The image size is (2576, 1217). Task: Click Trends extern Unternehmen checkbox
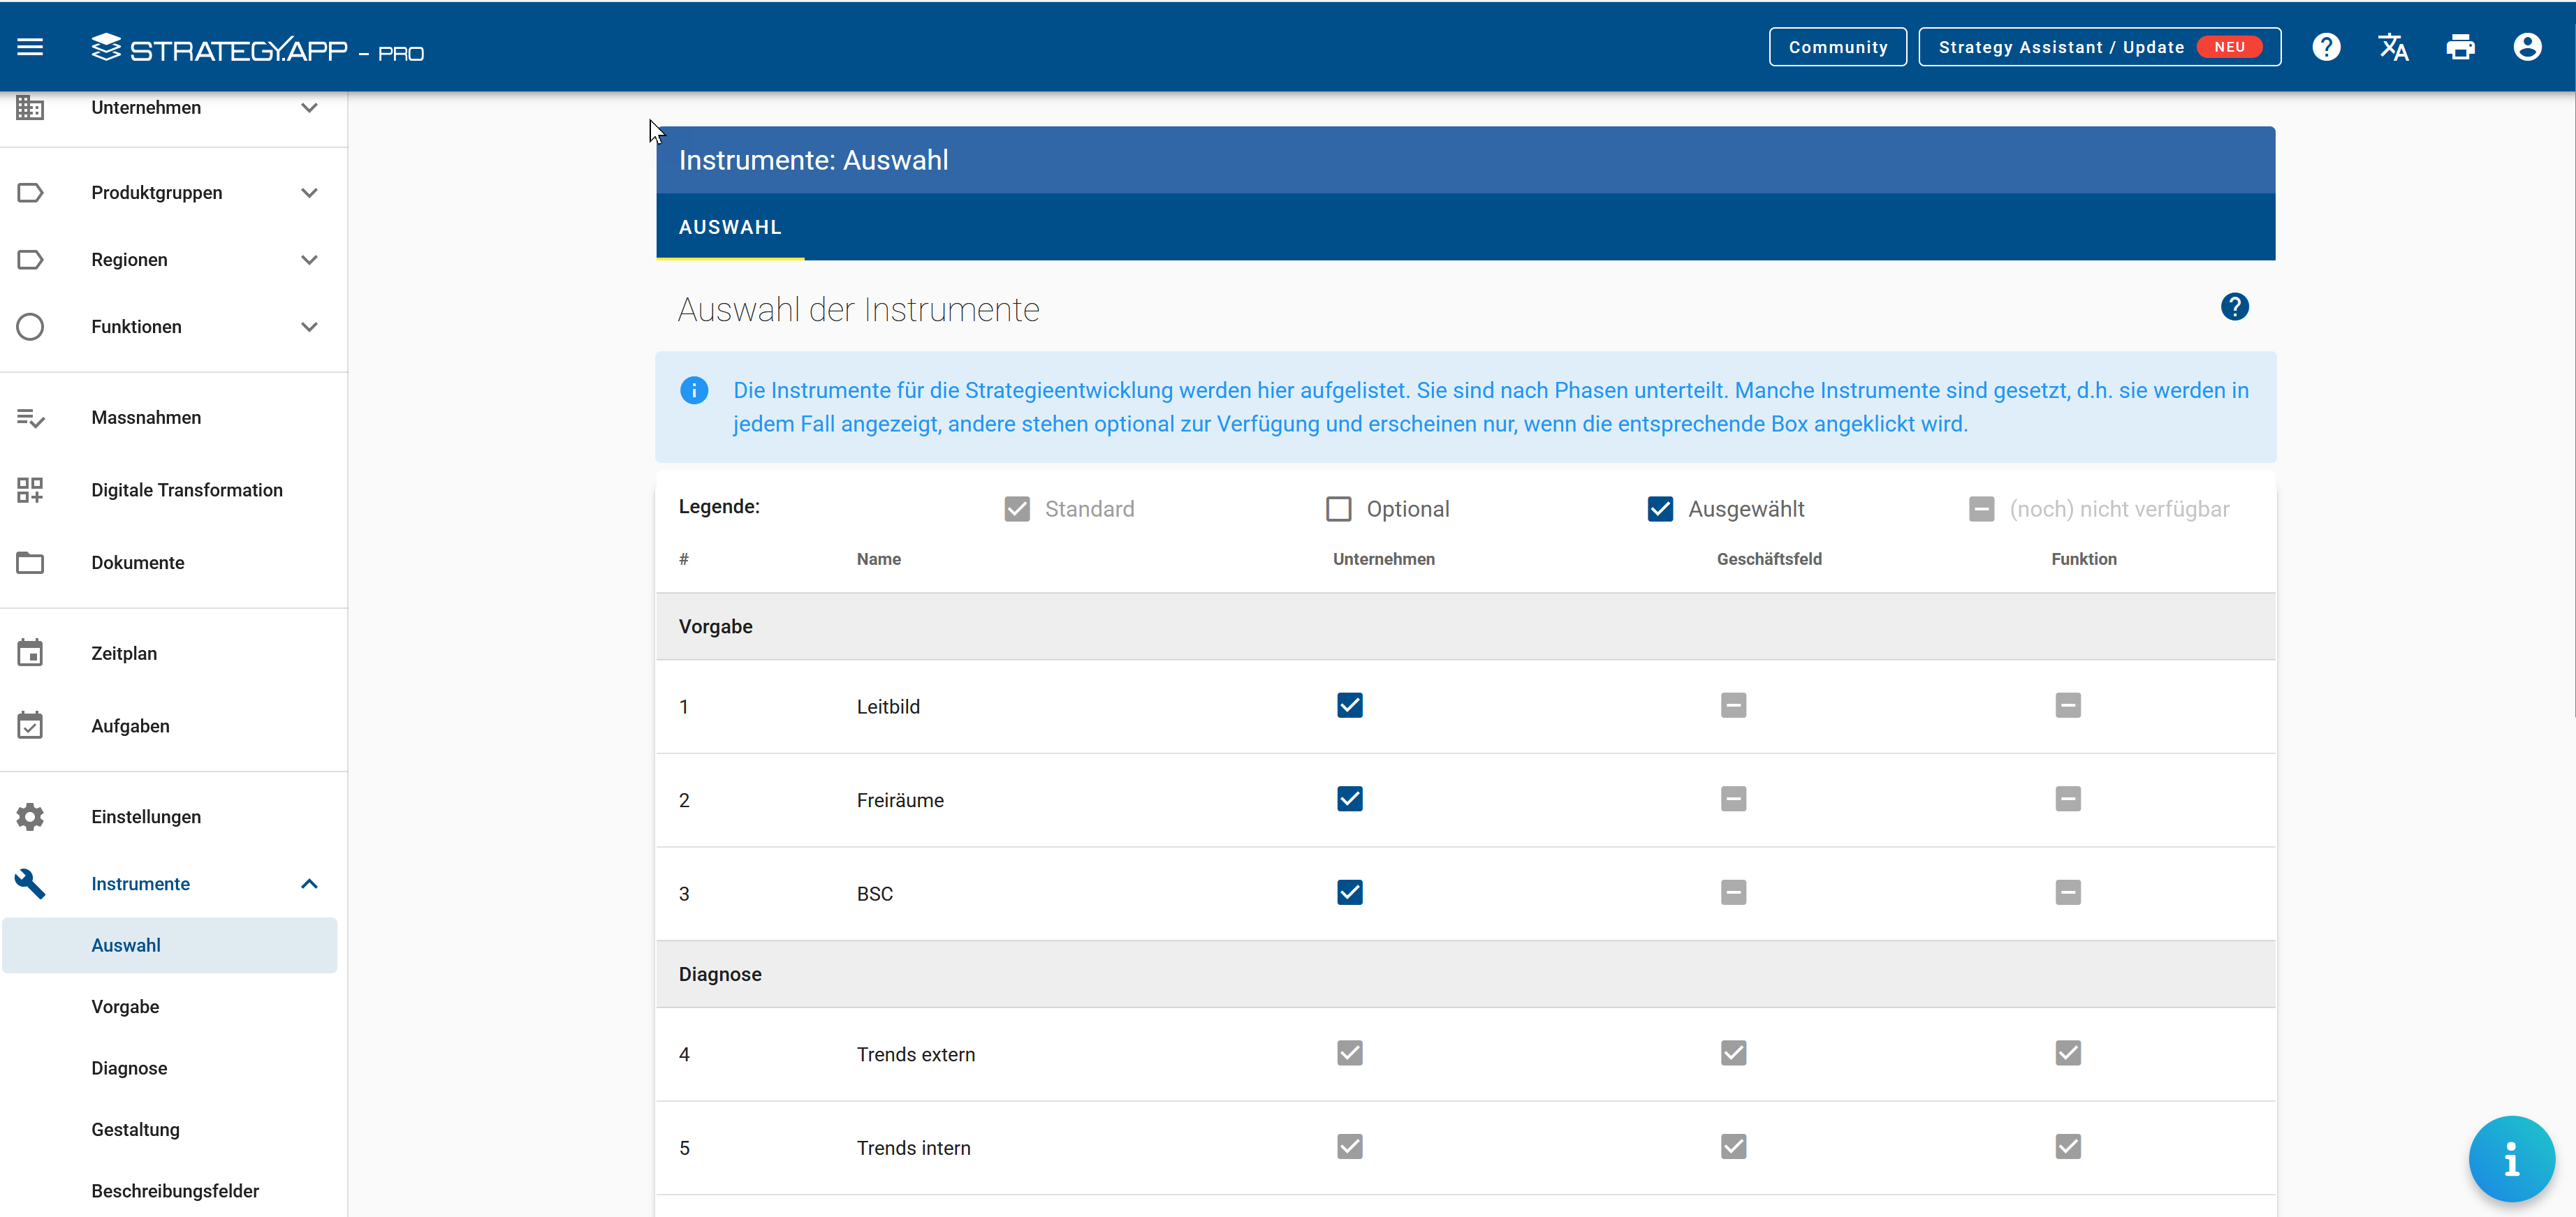click(1349, 1053)
